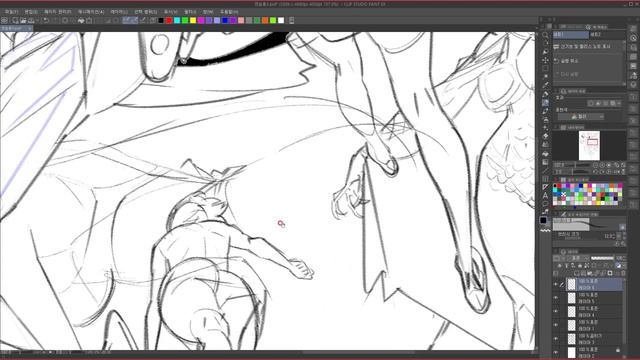Select the Move layer tool
The width and height of the screenshot is (640, 360).
545,60
